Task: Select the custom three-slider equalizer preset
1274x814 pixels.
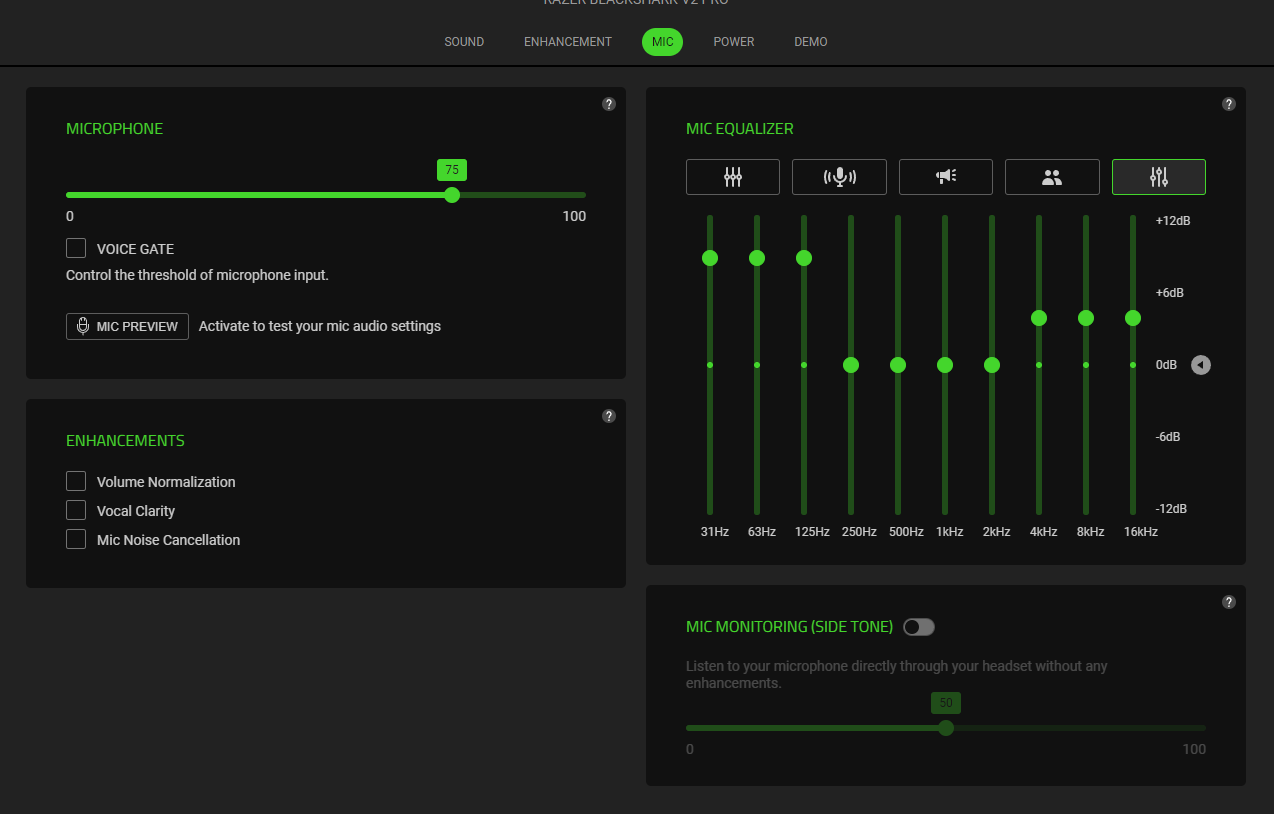Action: point(1159,177)
